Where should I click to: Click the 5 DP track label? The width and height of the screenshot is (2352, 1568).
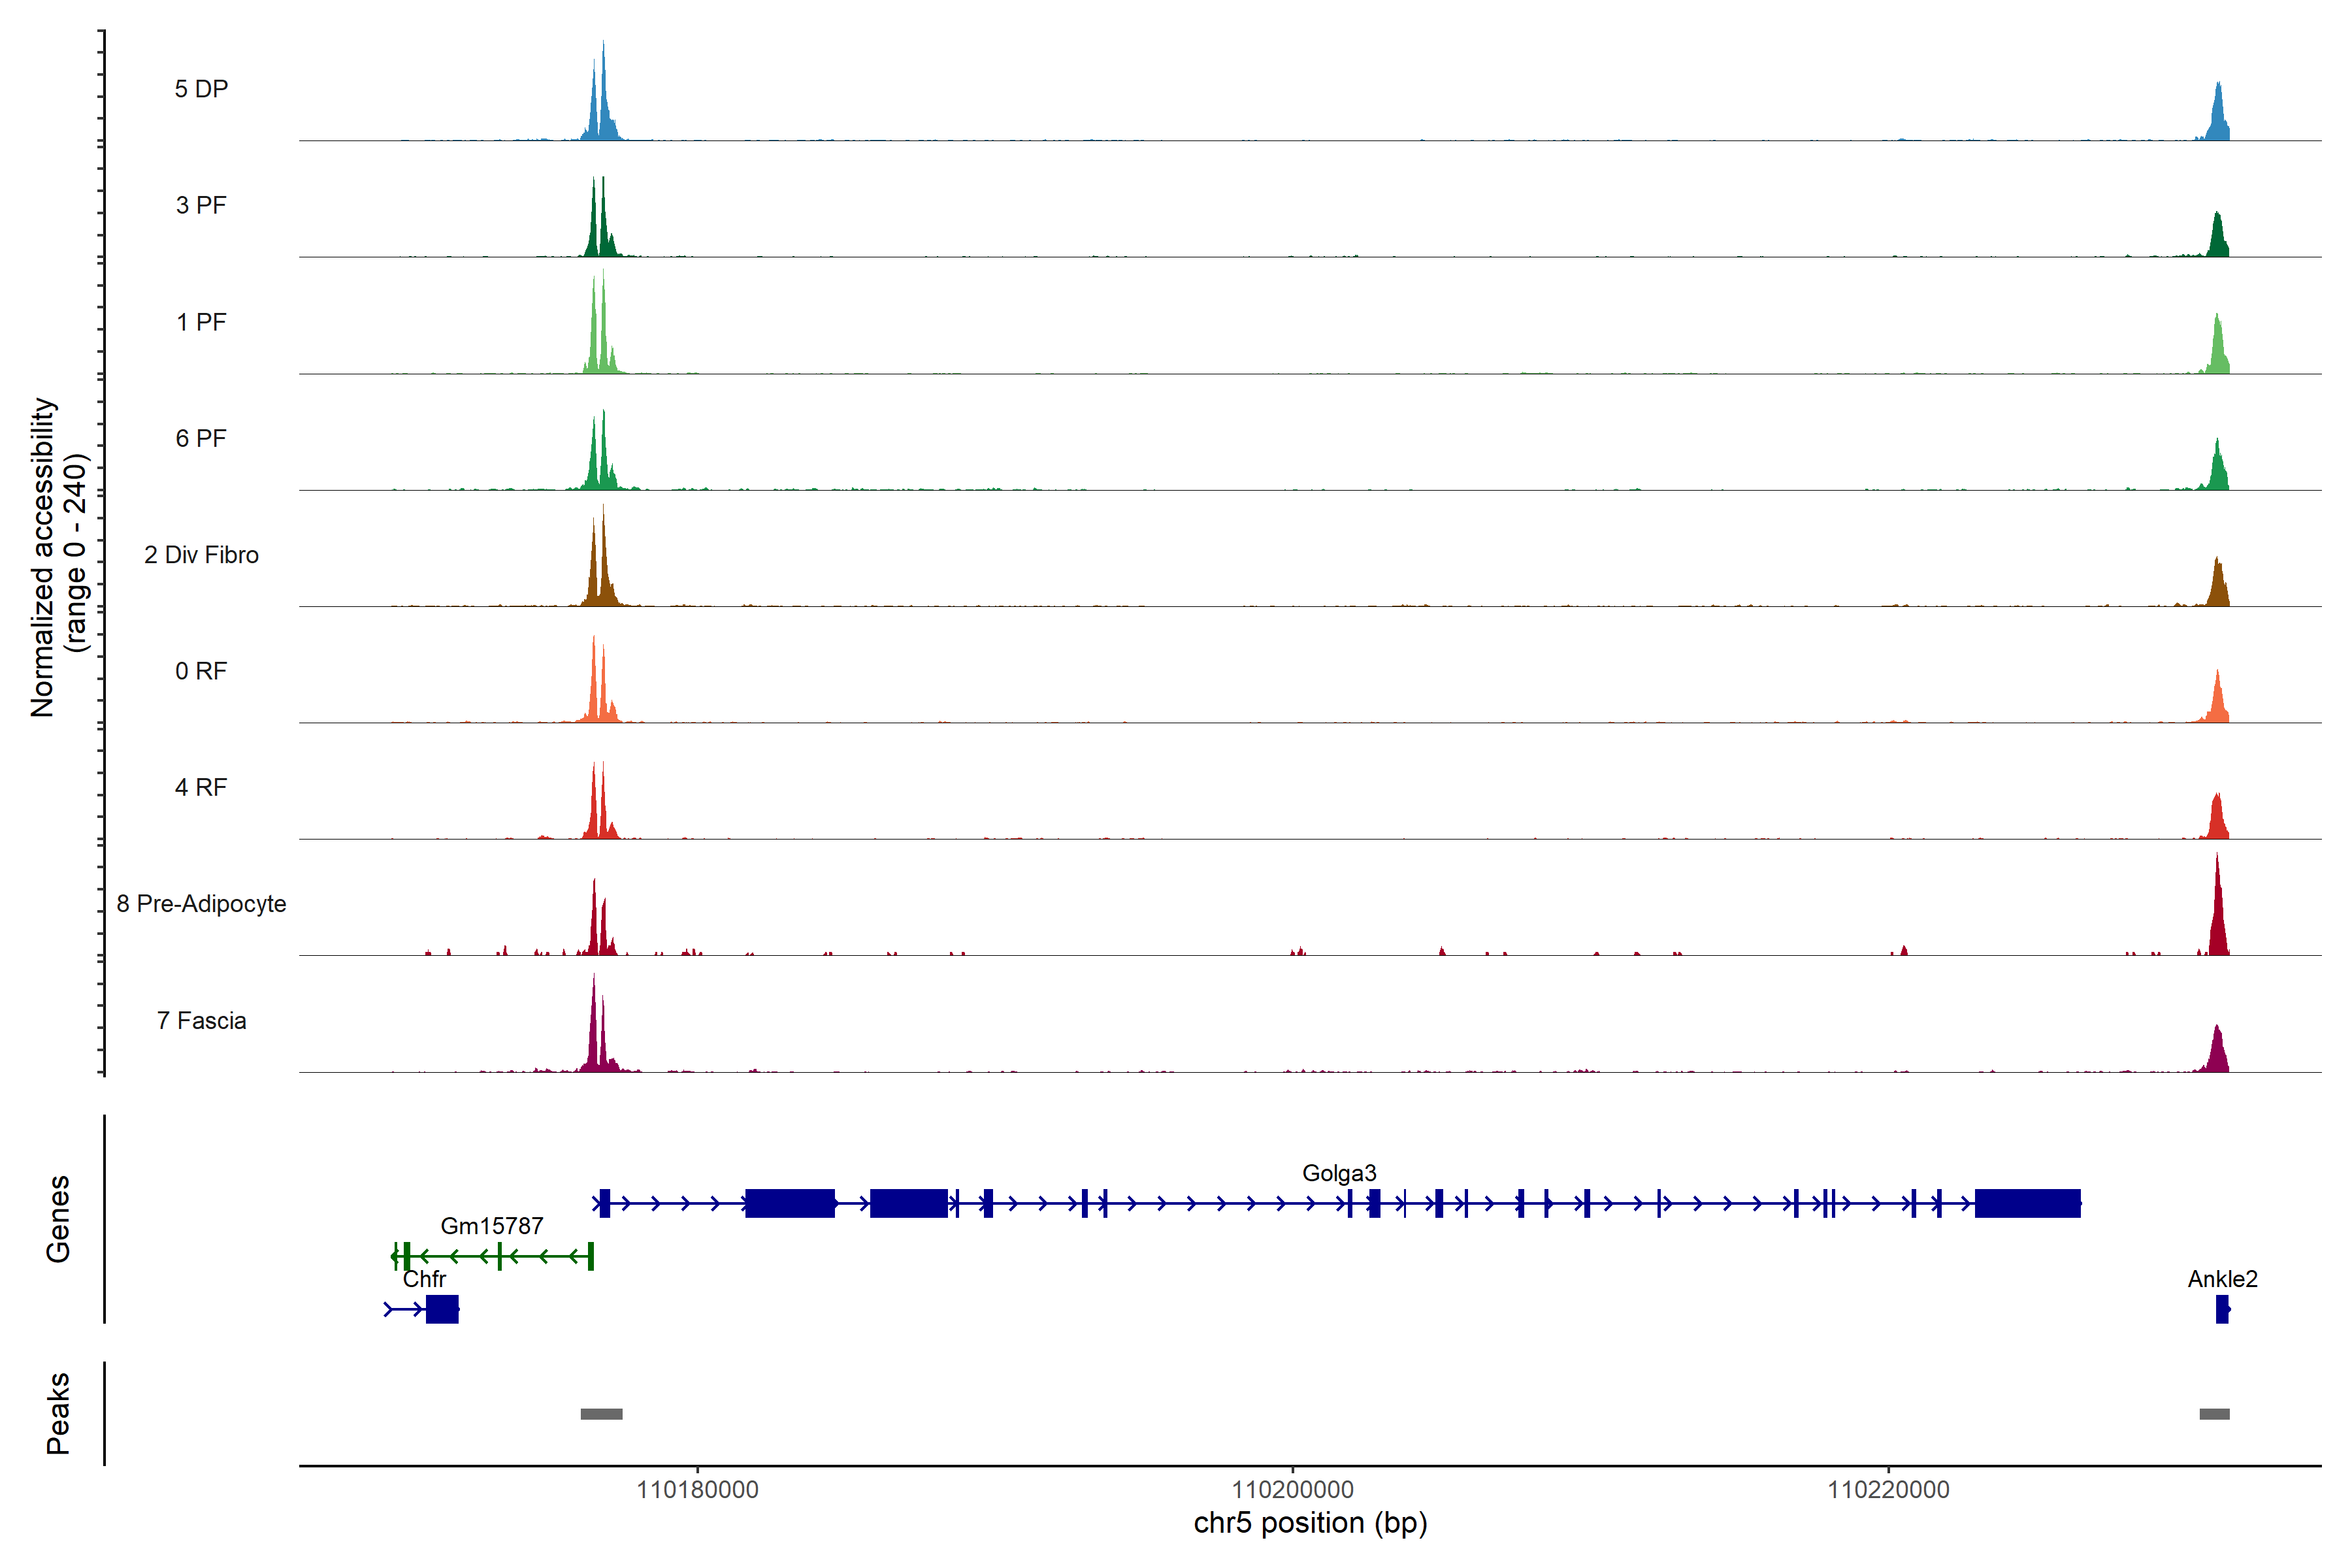[201, 89]
